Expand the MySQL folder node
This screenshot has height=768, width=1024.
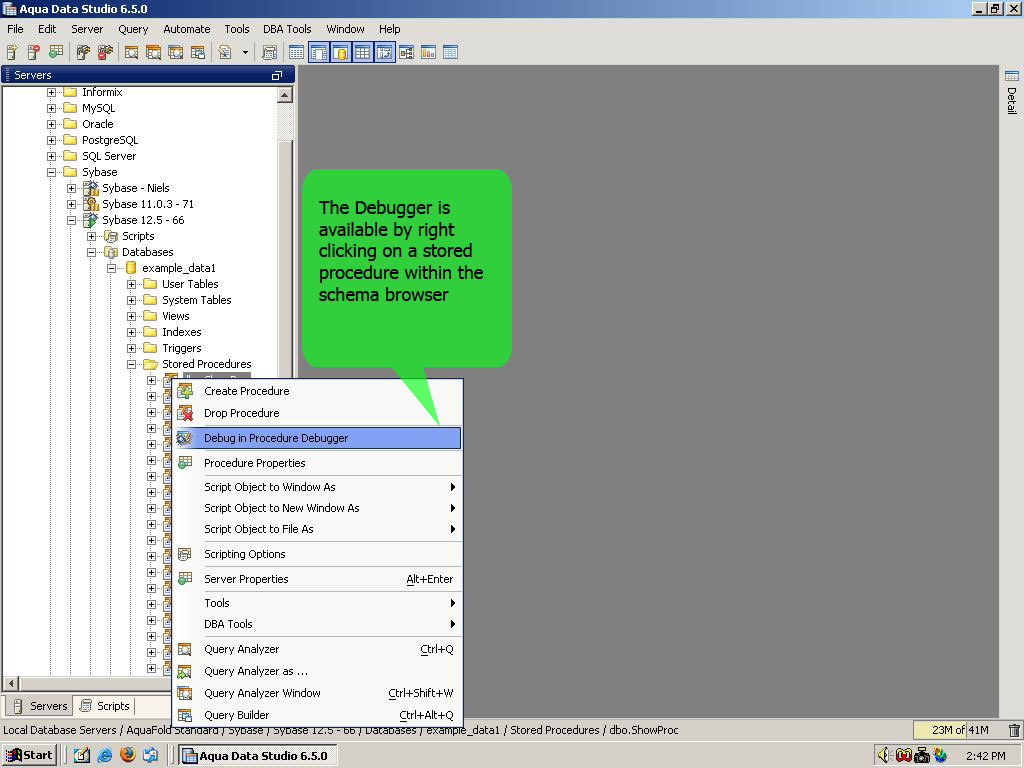51,108
